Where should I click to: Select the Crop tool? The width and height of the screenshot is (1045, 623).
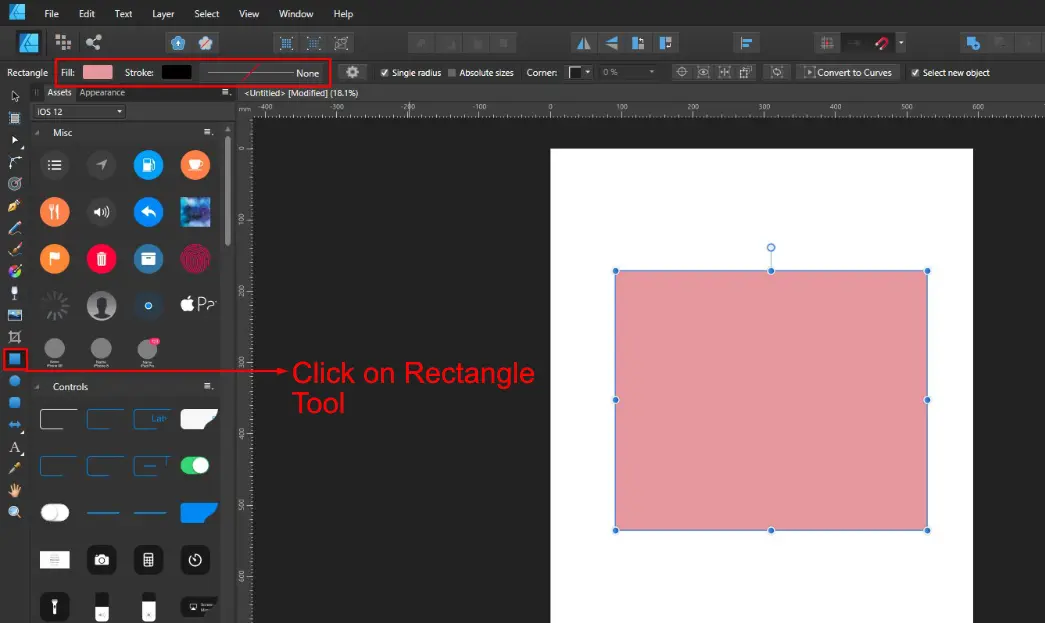[15, 337]
